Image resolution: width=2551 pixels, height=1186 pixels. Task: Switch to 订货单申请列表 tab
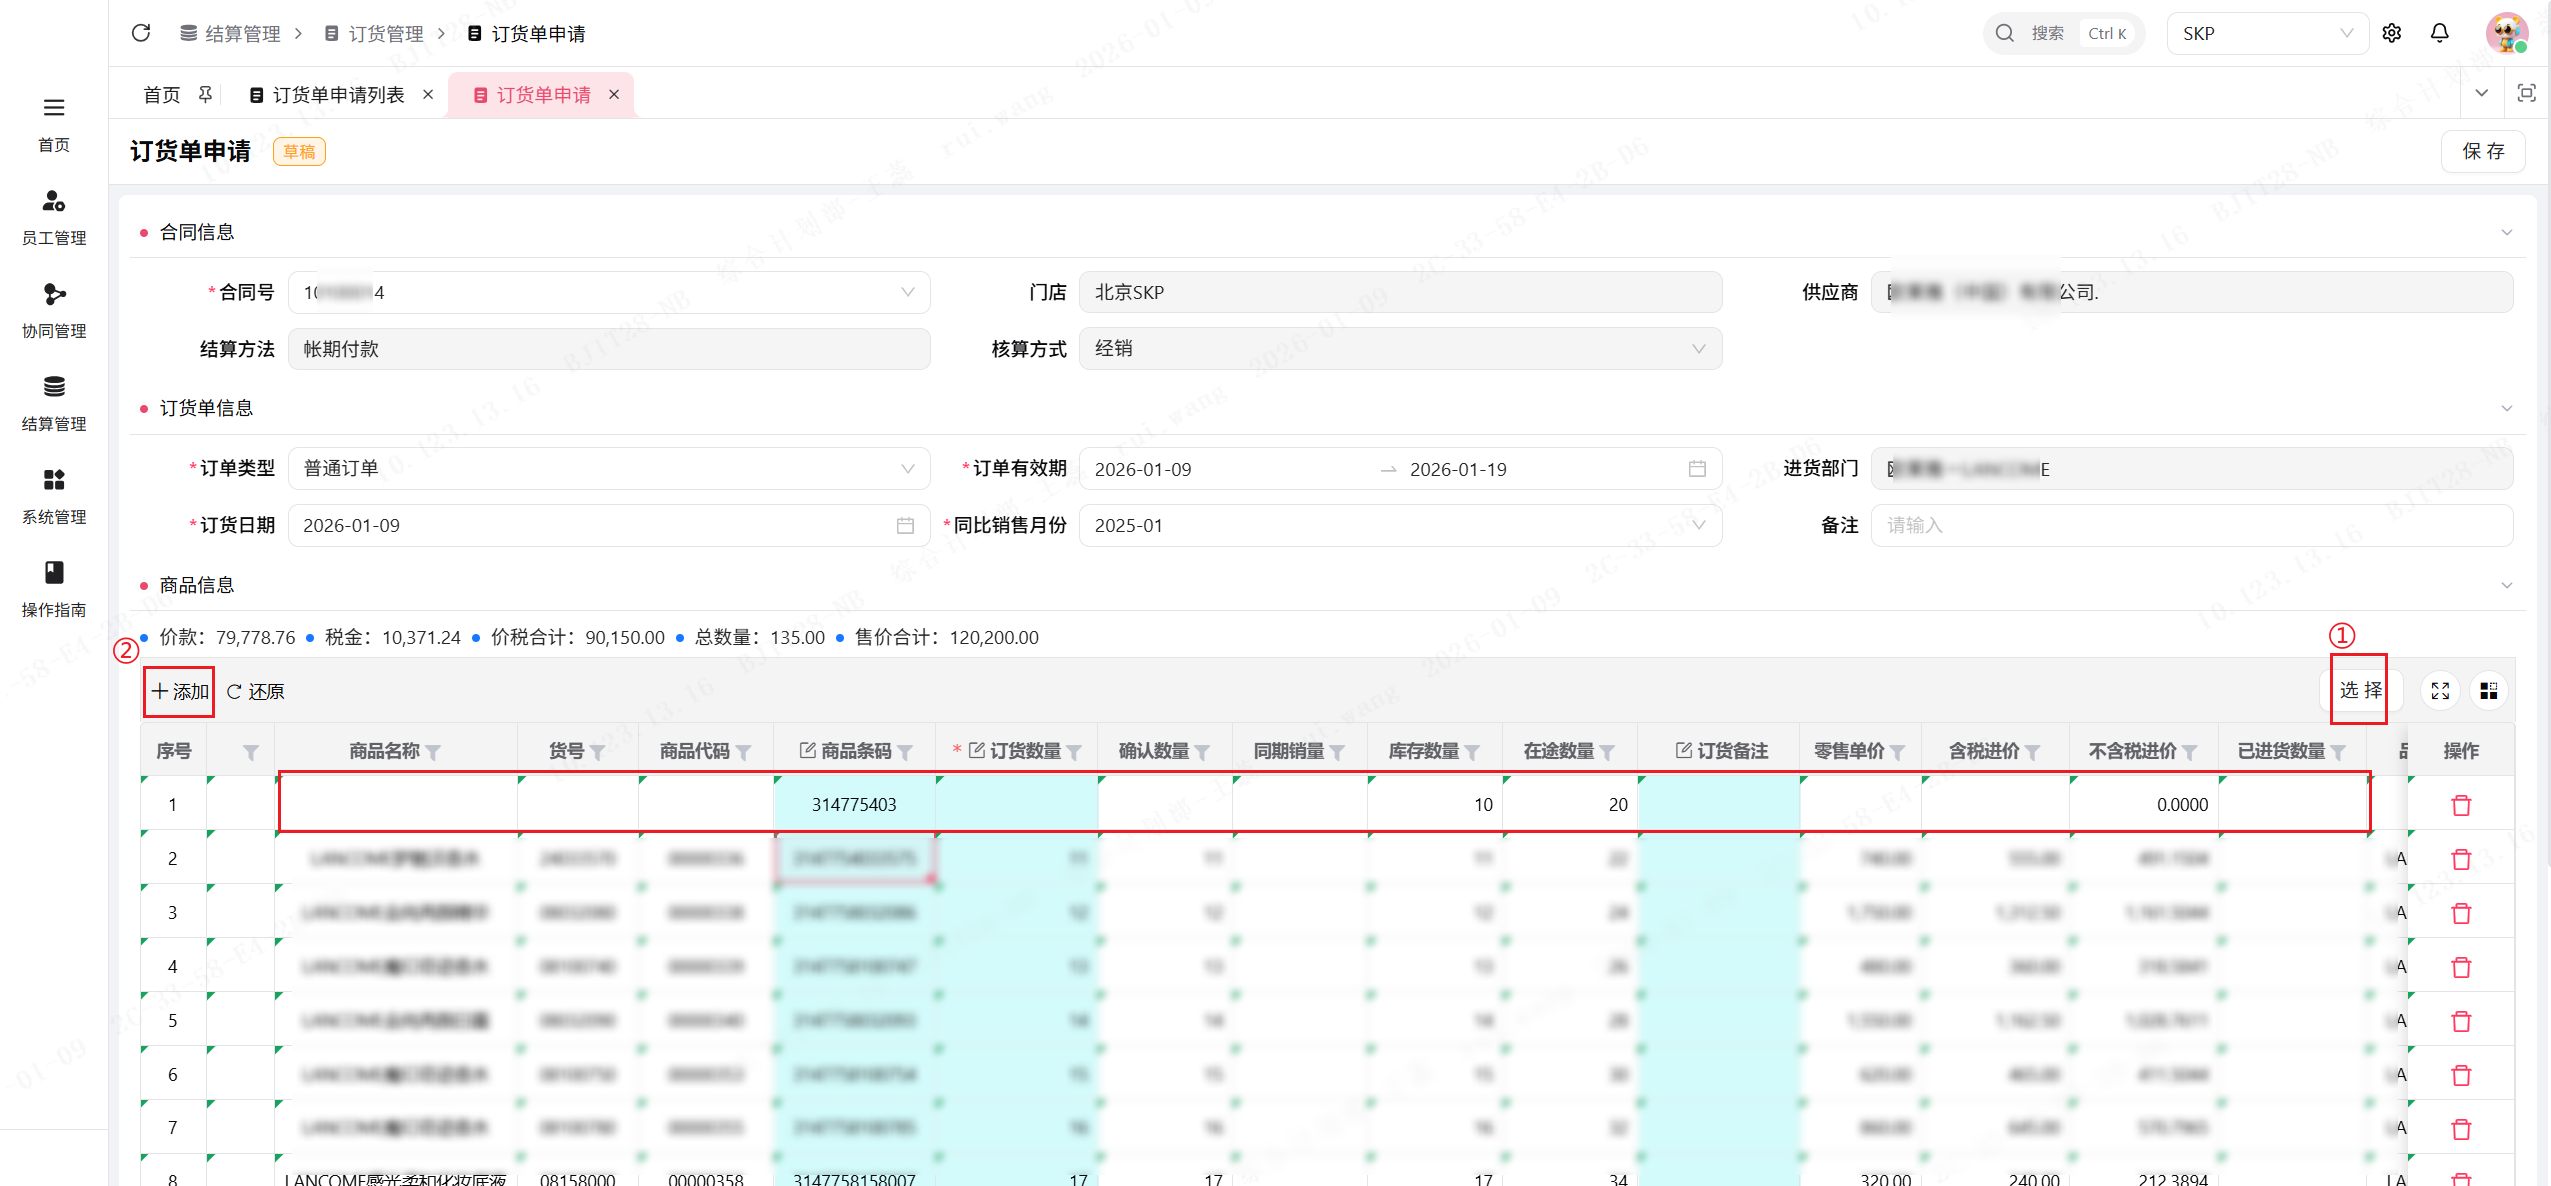tap(338, 94)
